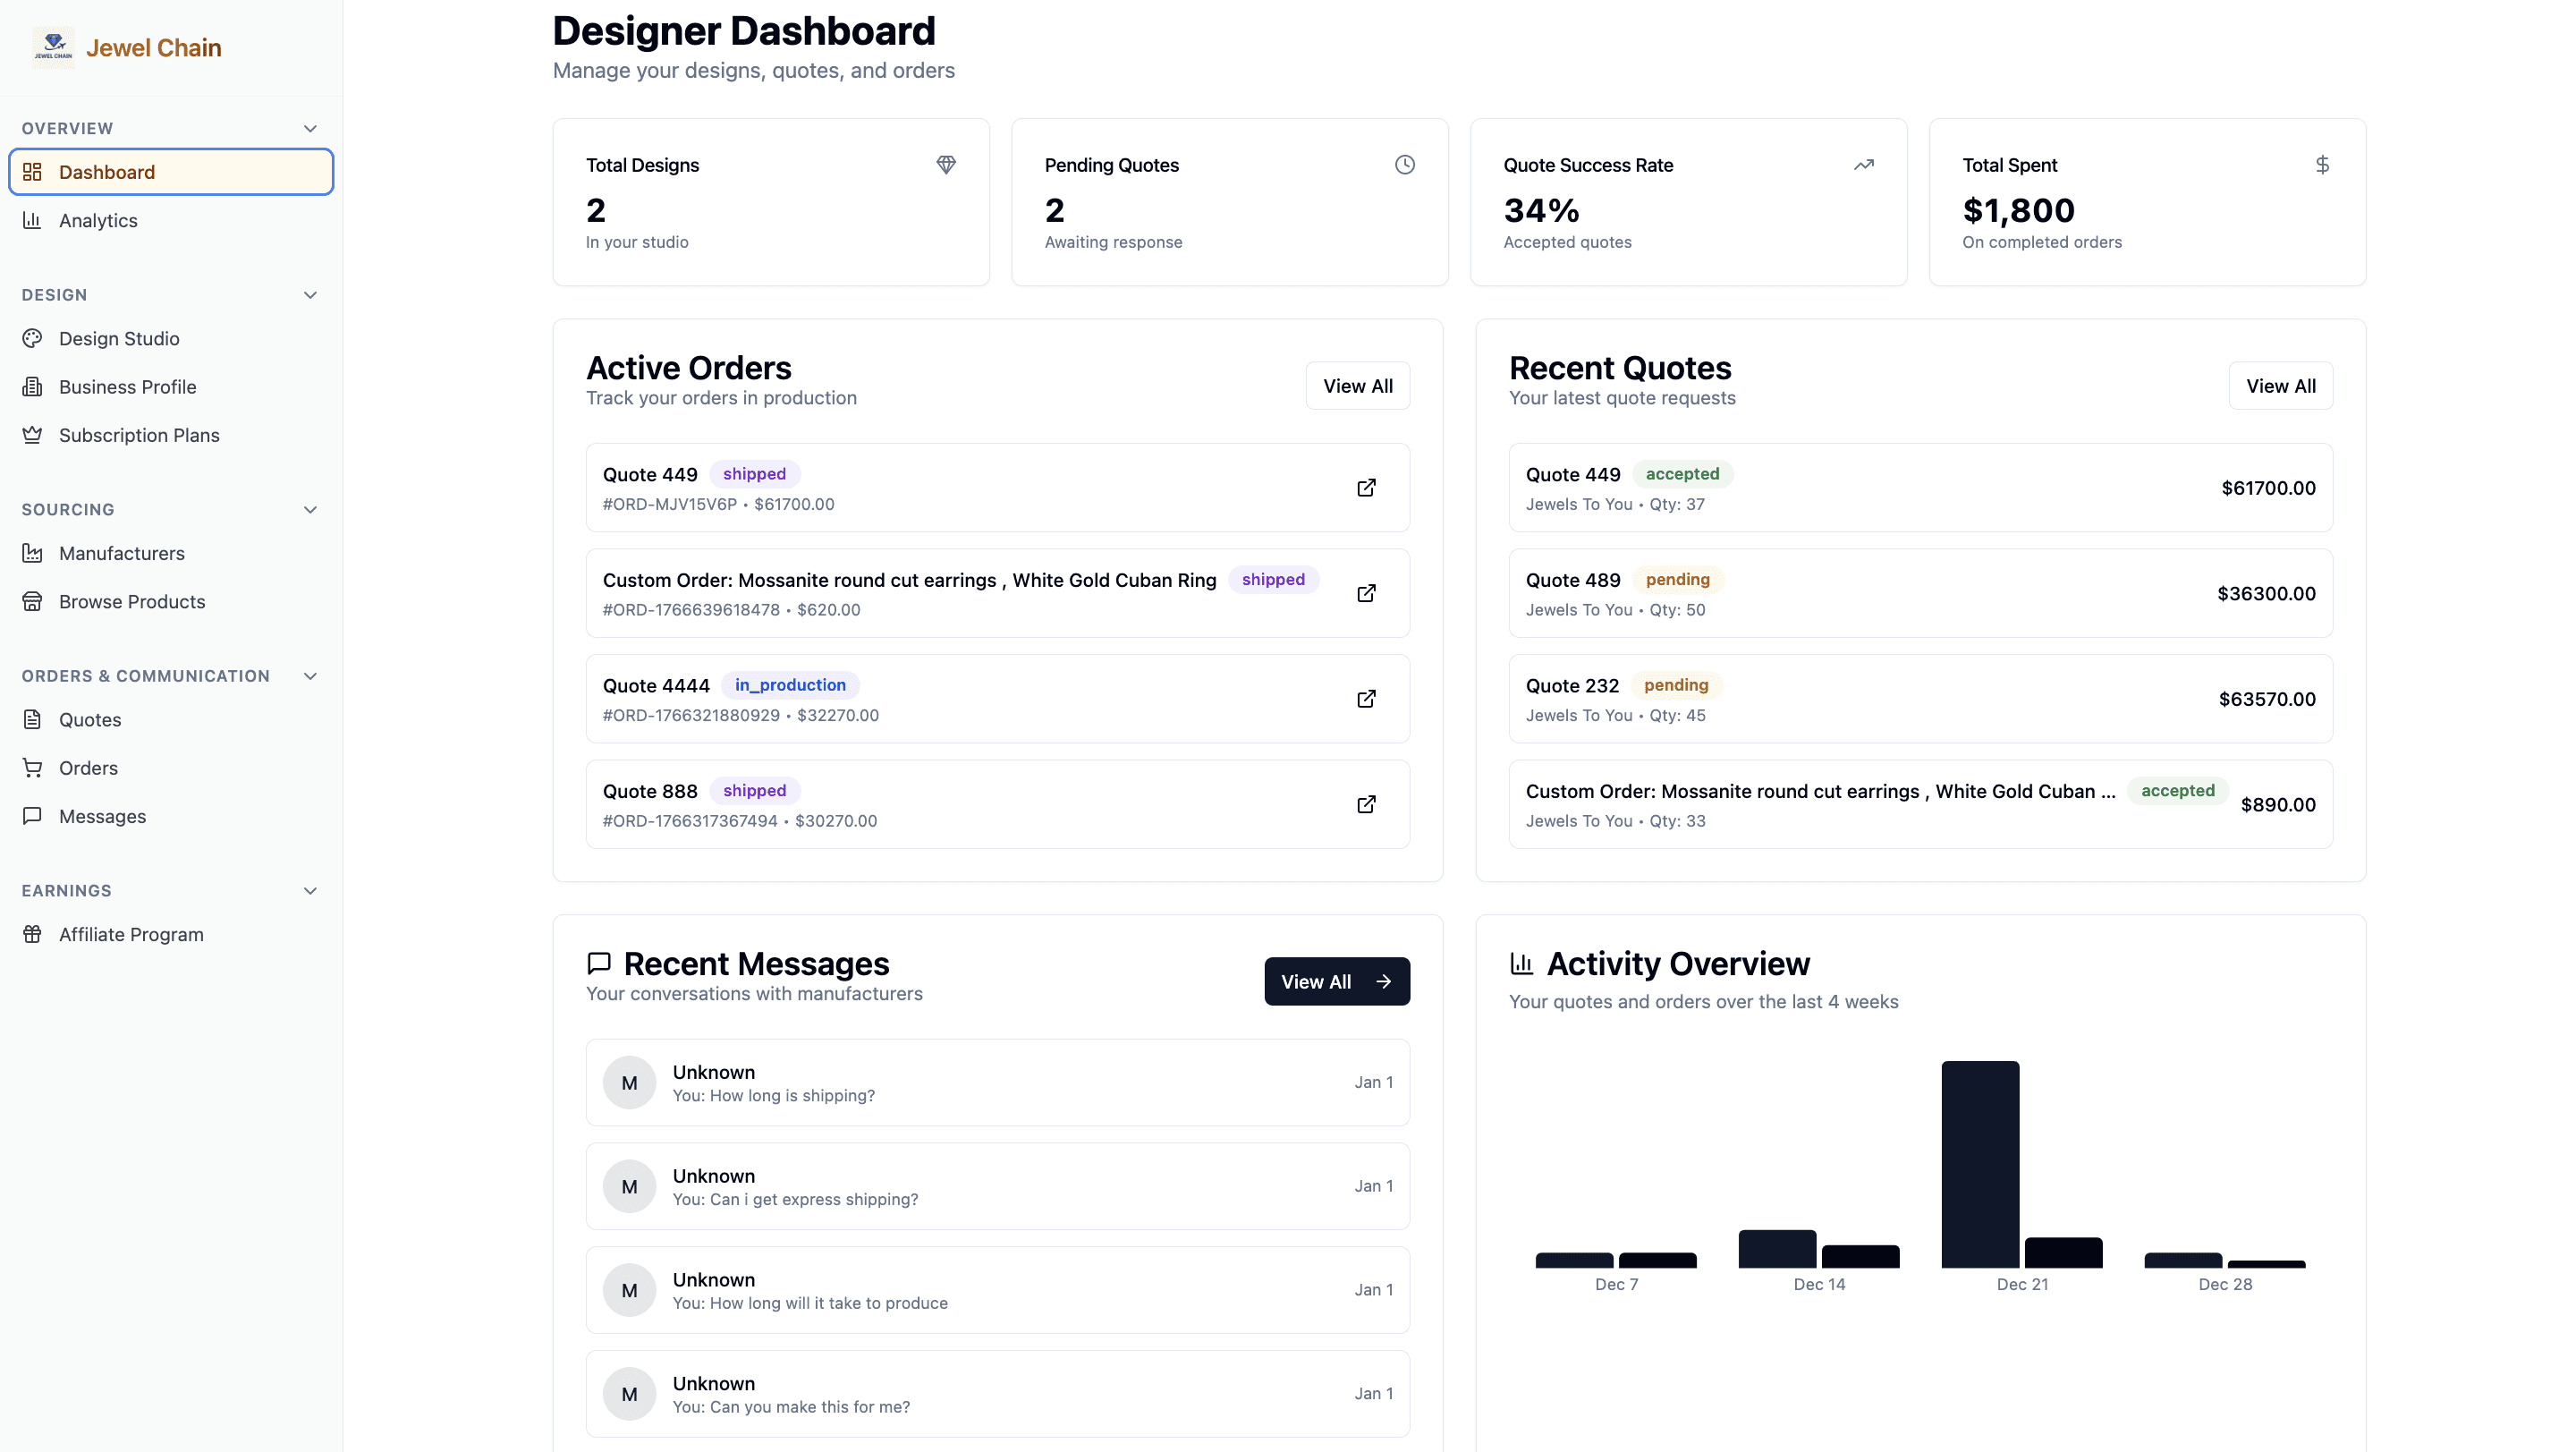This screenshot has width=2576, height=1452.
Task: Open external link for Quote 449 order
Action: [1366, 488]
